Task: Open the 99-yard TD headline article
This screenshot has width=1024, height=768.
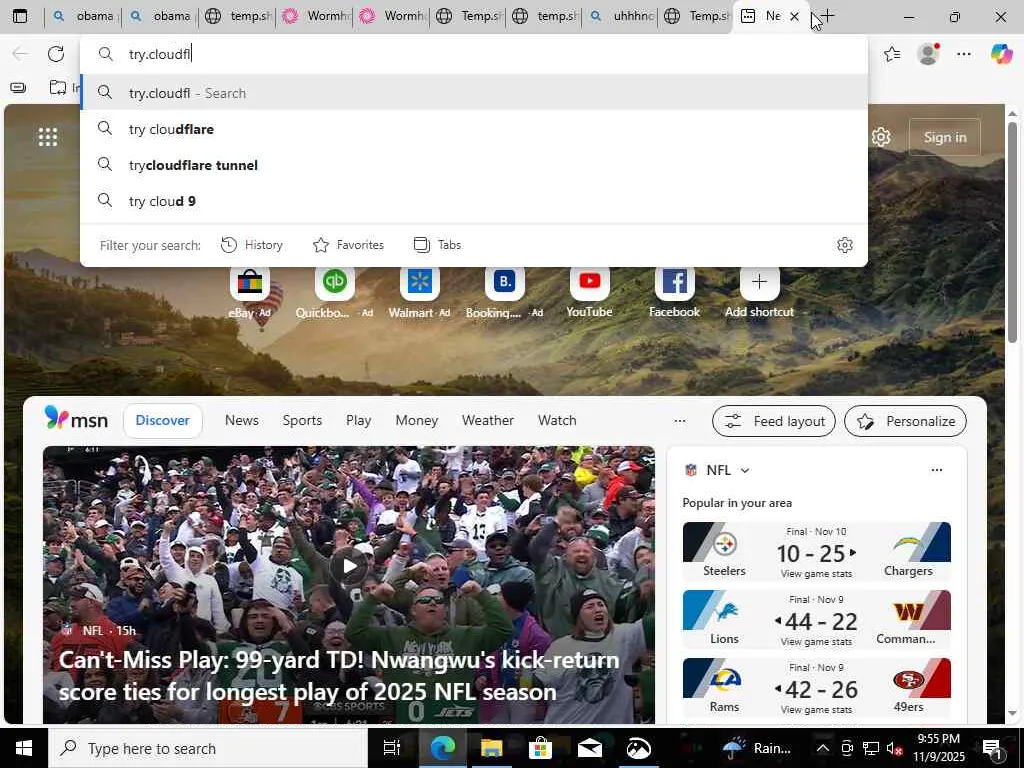Action: (x=339, y=676)
